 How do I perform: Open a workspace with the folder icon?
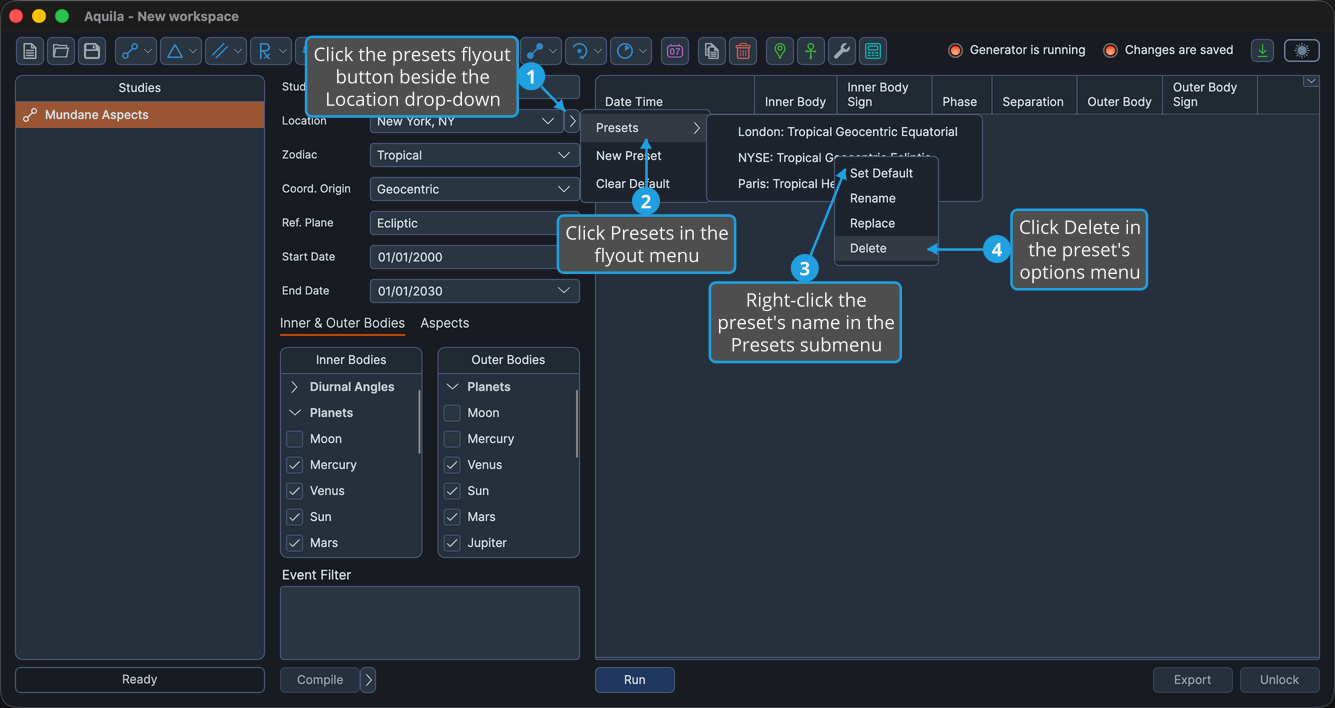(61, 51)
